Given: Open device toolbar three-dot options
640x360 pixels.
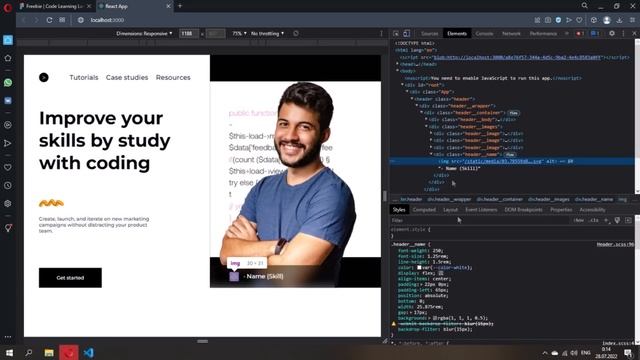Looking at the screenshot, I should coord(382,33).
